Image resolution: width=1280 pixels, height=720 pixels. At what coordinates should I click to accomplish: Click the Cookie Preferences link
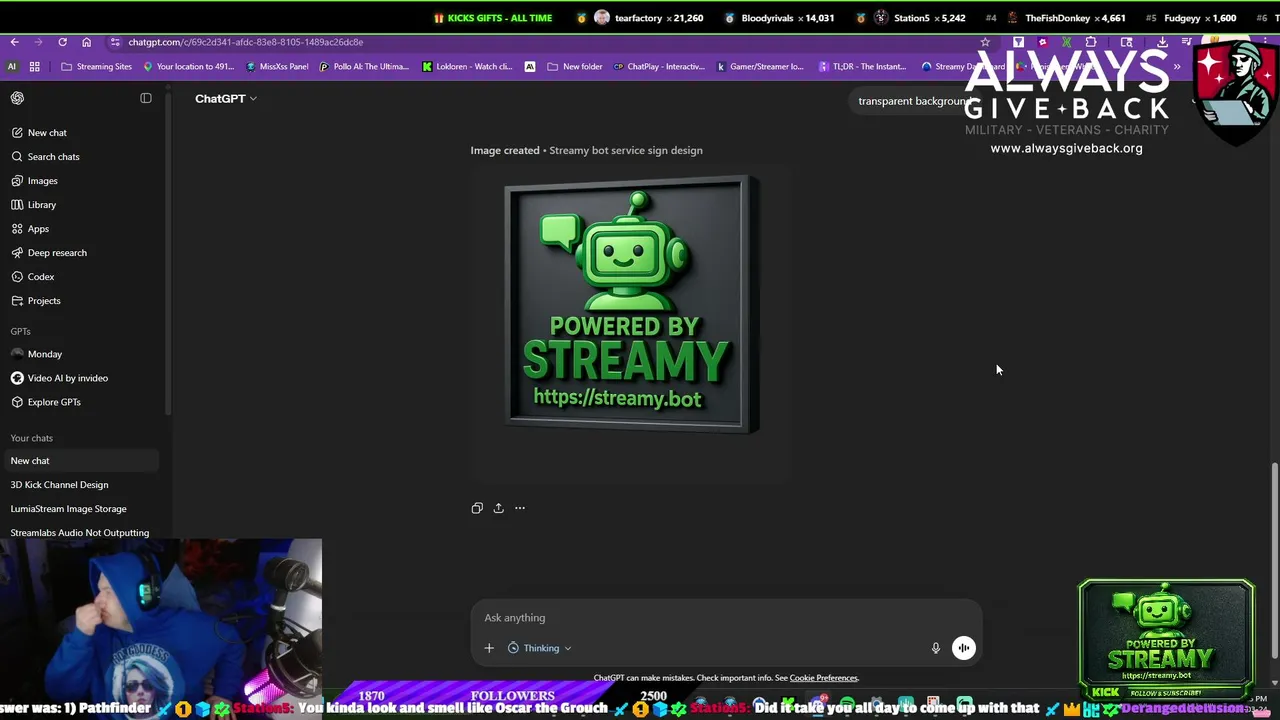pyautogui.click(x=823, y=678)
